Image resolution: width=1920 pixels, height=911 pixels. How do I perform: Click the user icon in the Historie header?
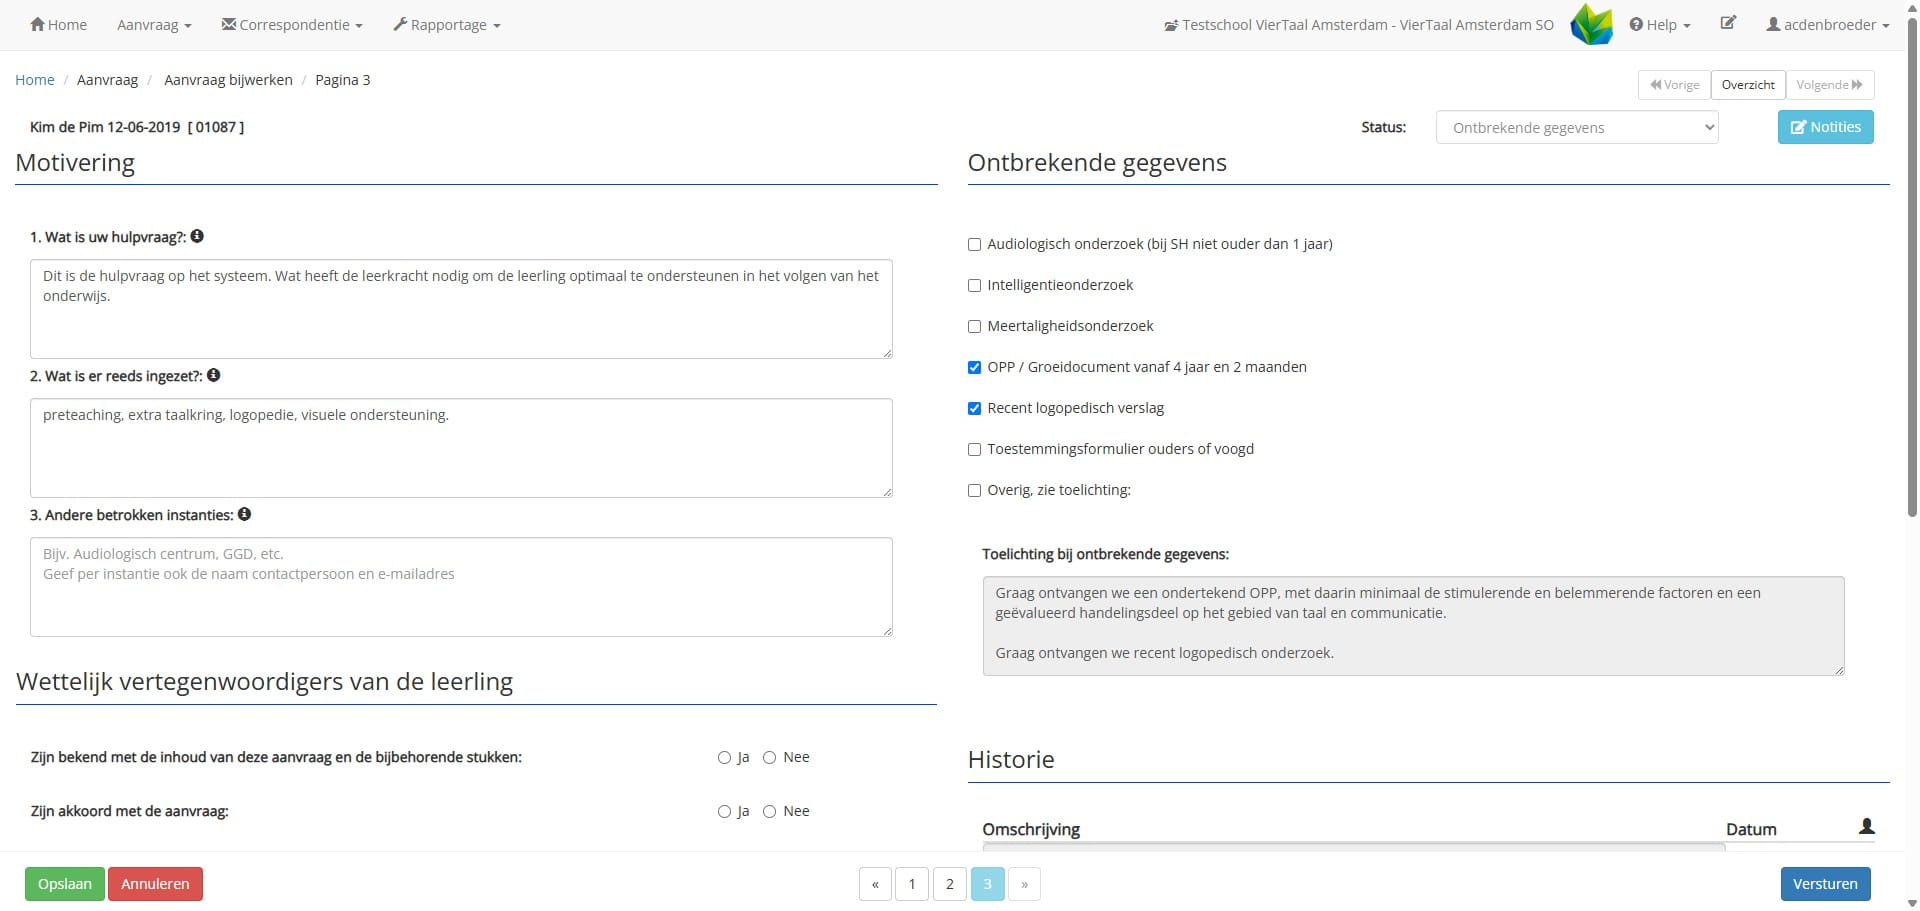point(1866,826)
